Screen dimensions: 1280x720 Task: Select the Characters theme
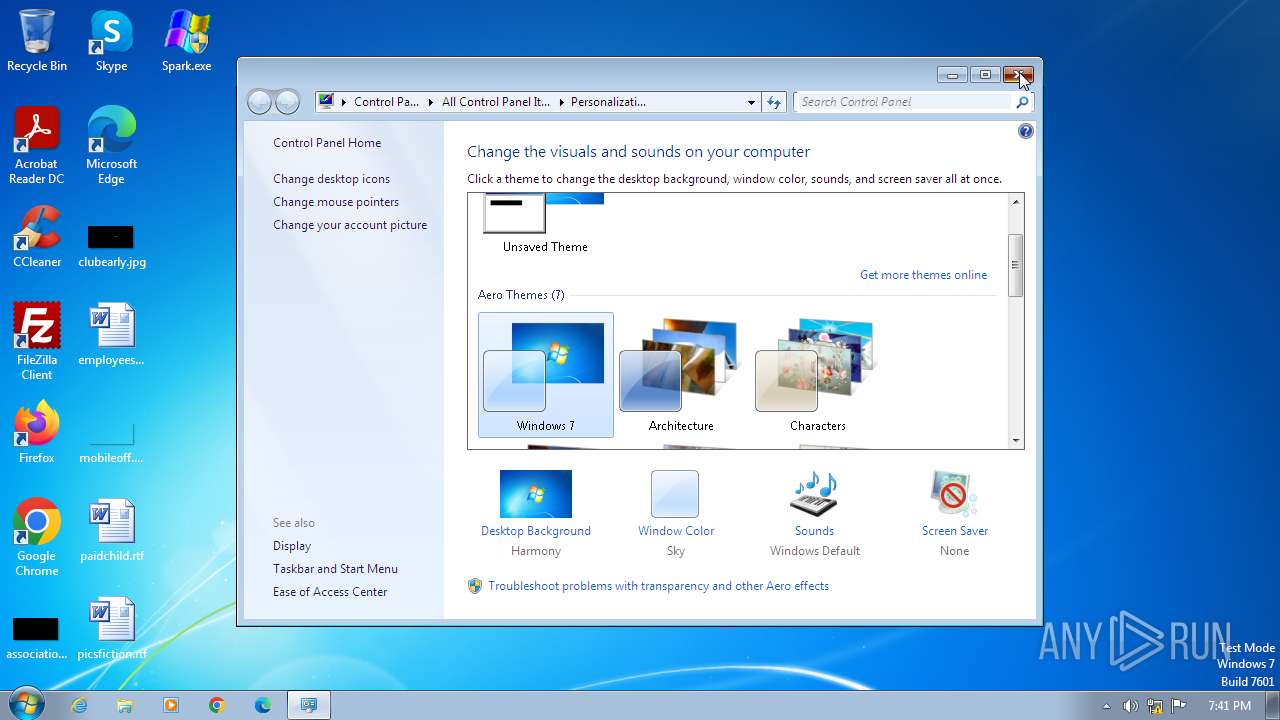pyautogui.click(x=817, y=375)
